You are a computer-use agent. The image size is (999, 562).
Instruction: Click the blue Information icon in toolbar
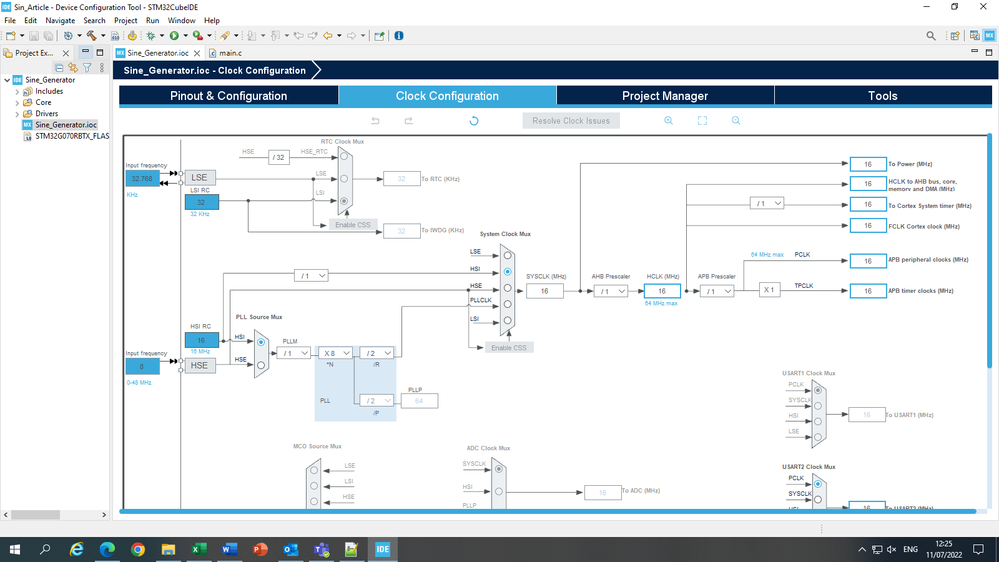pos(399,36)
